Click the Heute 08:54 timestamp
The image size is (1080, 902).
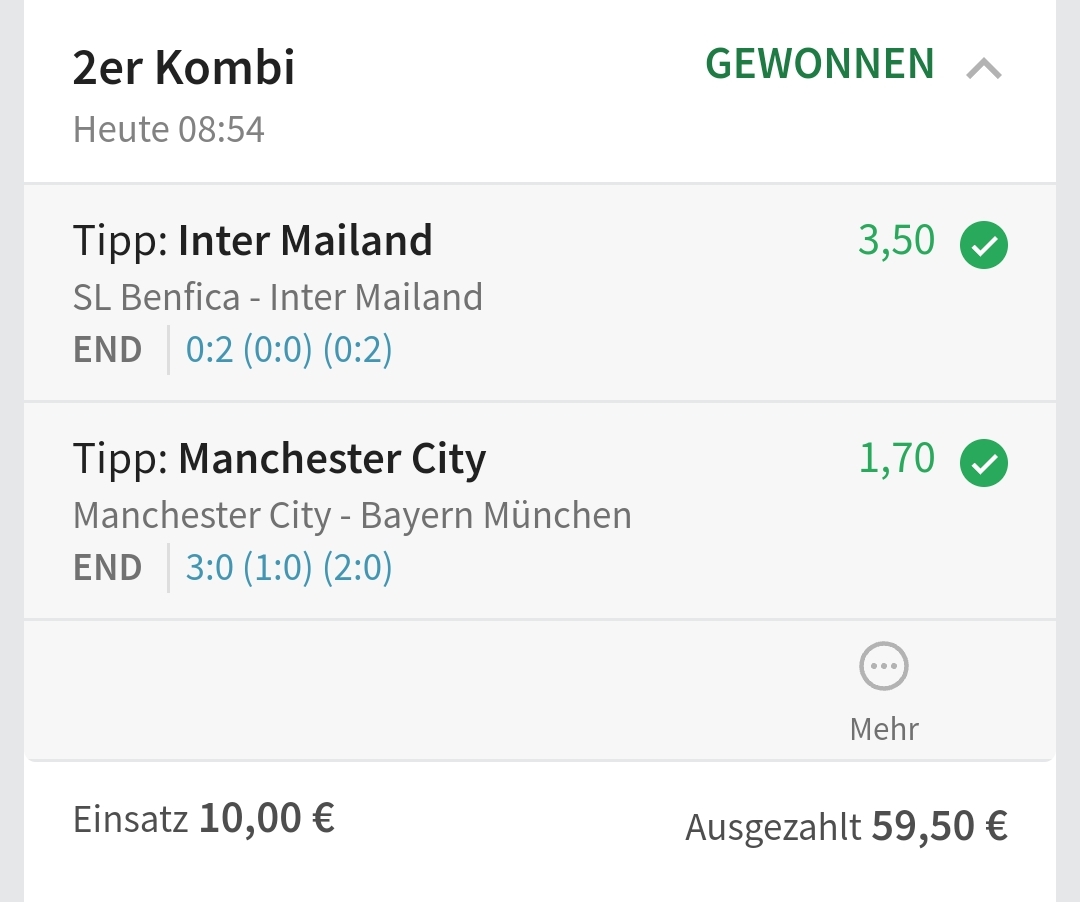[x=169, y=130]
